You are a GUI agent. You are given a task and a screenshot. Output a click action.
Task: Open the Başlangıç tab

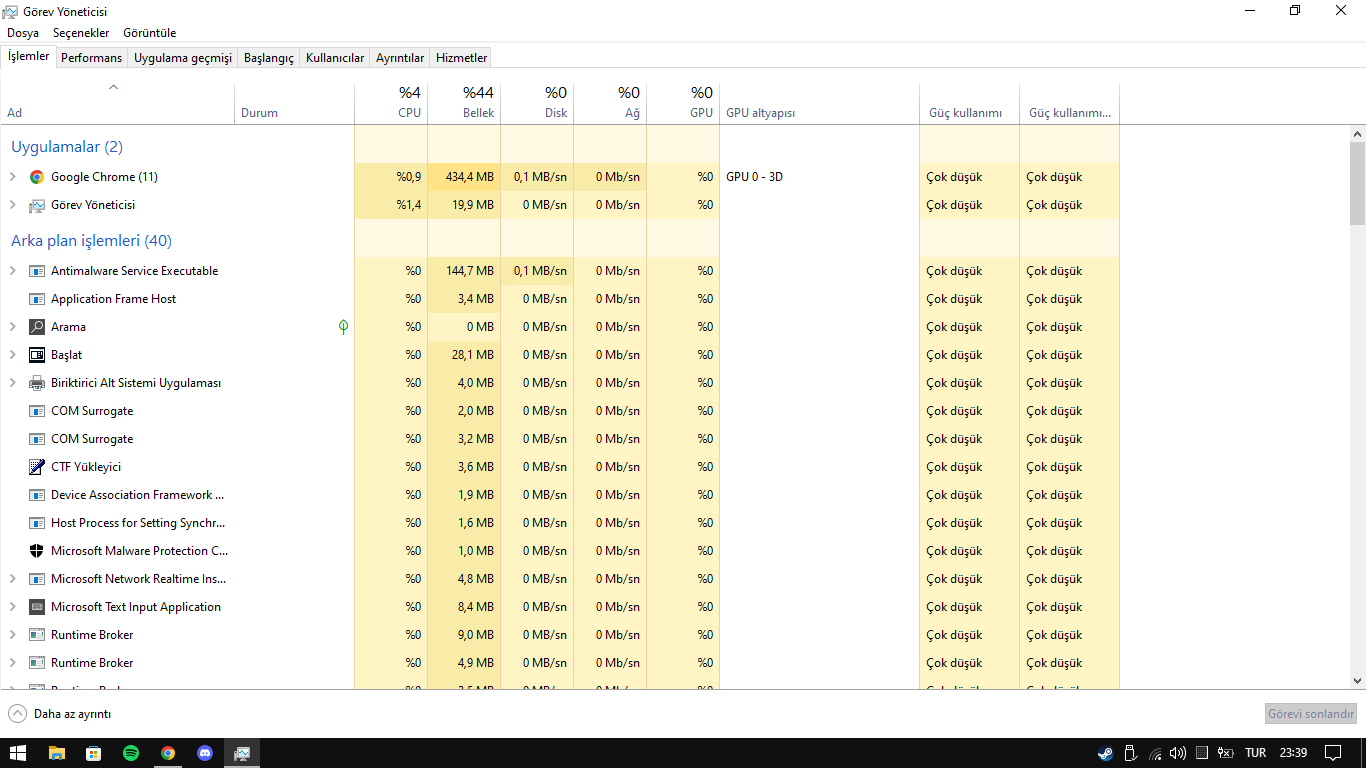click(x=268, y=58)
